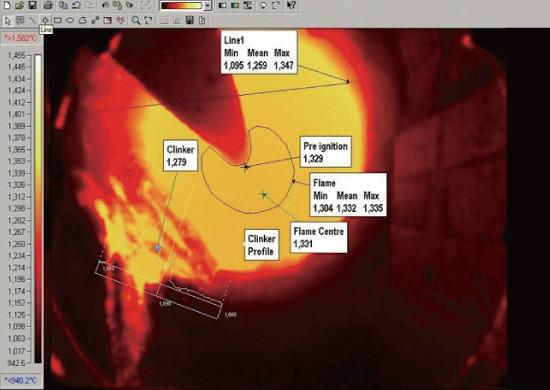Edit the upper limit >1,682°C field
This screenshot has height=390, width=550.
point(22,38)
